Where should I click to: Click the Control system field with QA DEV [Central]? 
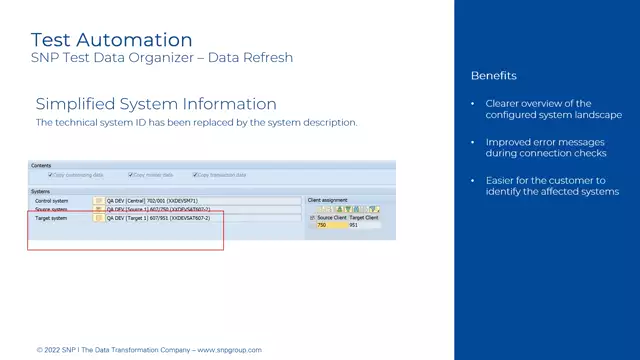(203, 201)
